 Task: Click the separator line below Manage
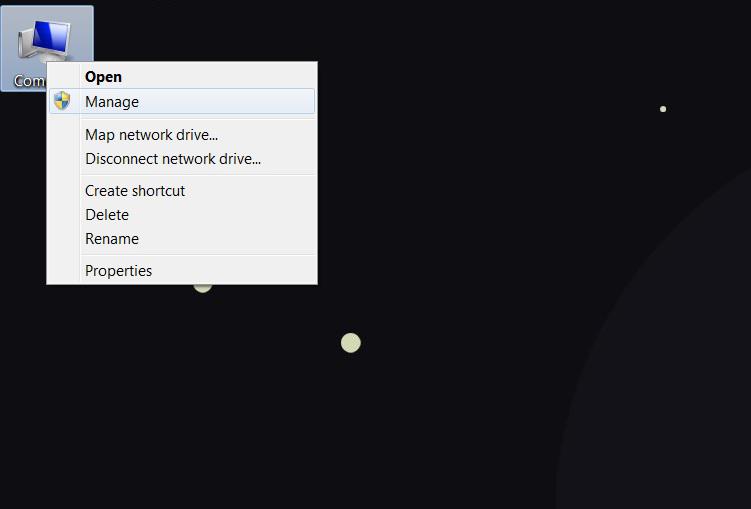pyautogui.click(x=197, y=118)
